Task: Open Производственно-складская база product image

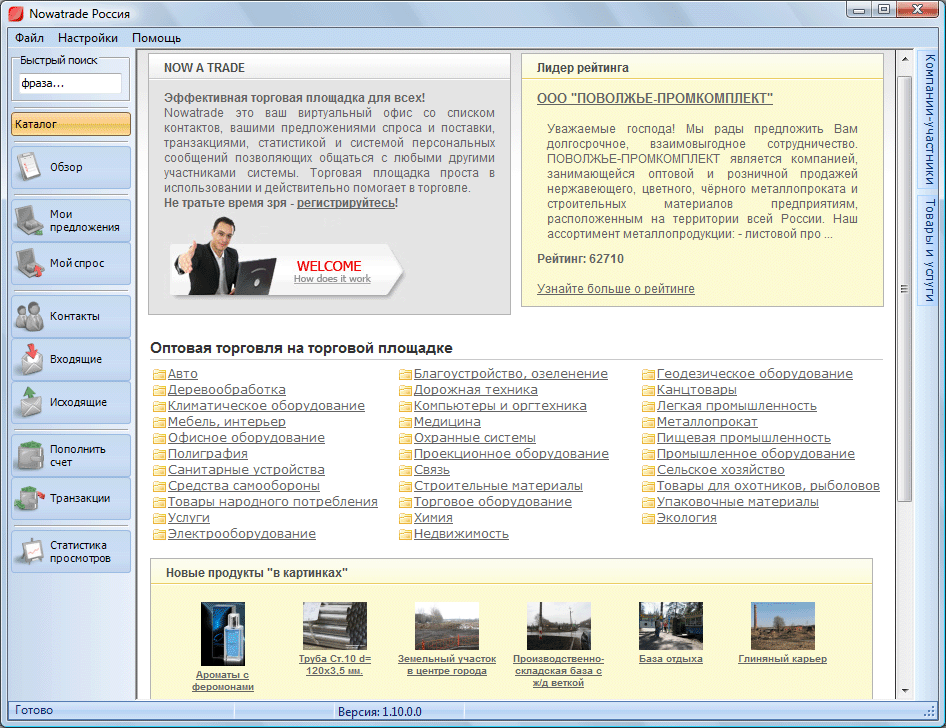Action: [x=559, y=626]
